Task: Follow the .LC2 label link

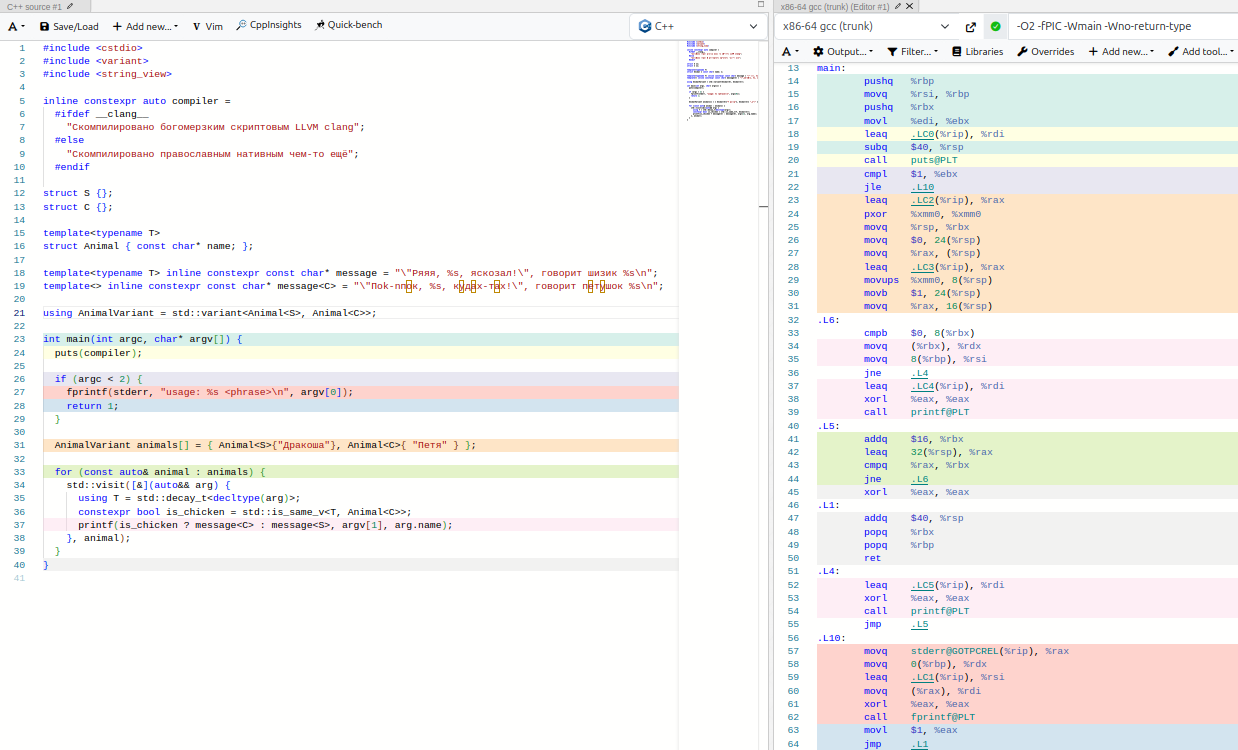Action: tap(922, 200)
